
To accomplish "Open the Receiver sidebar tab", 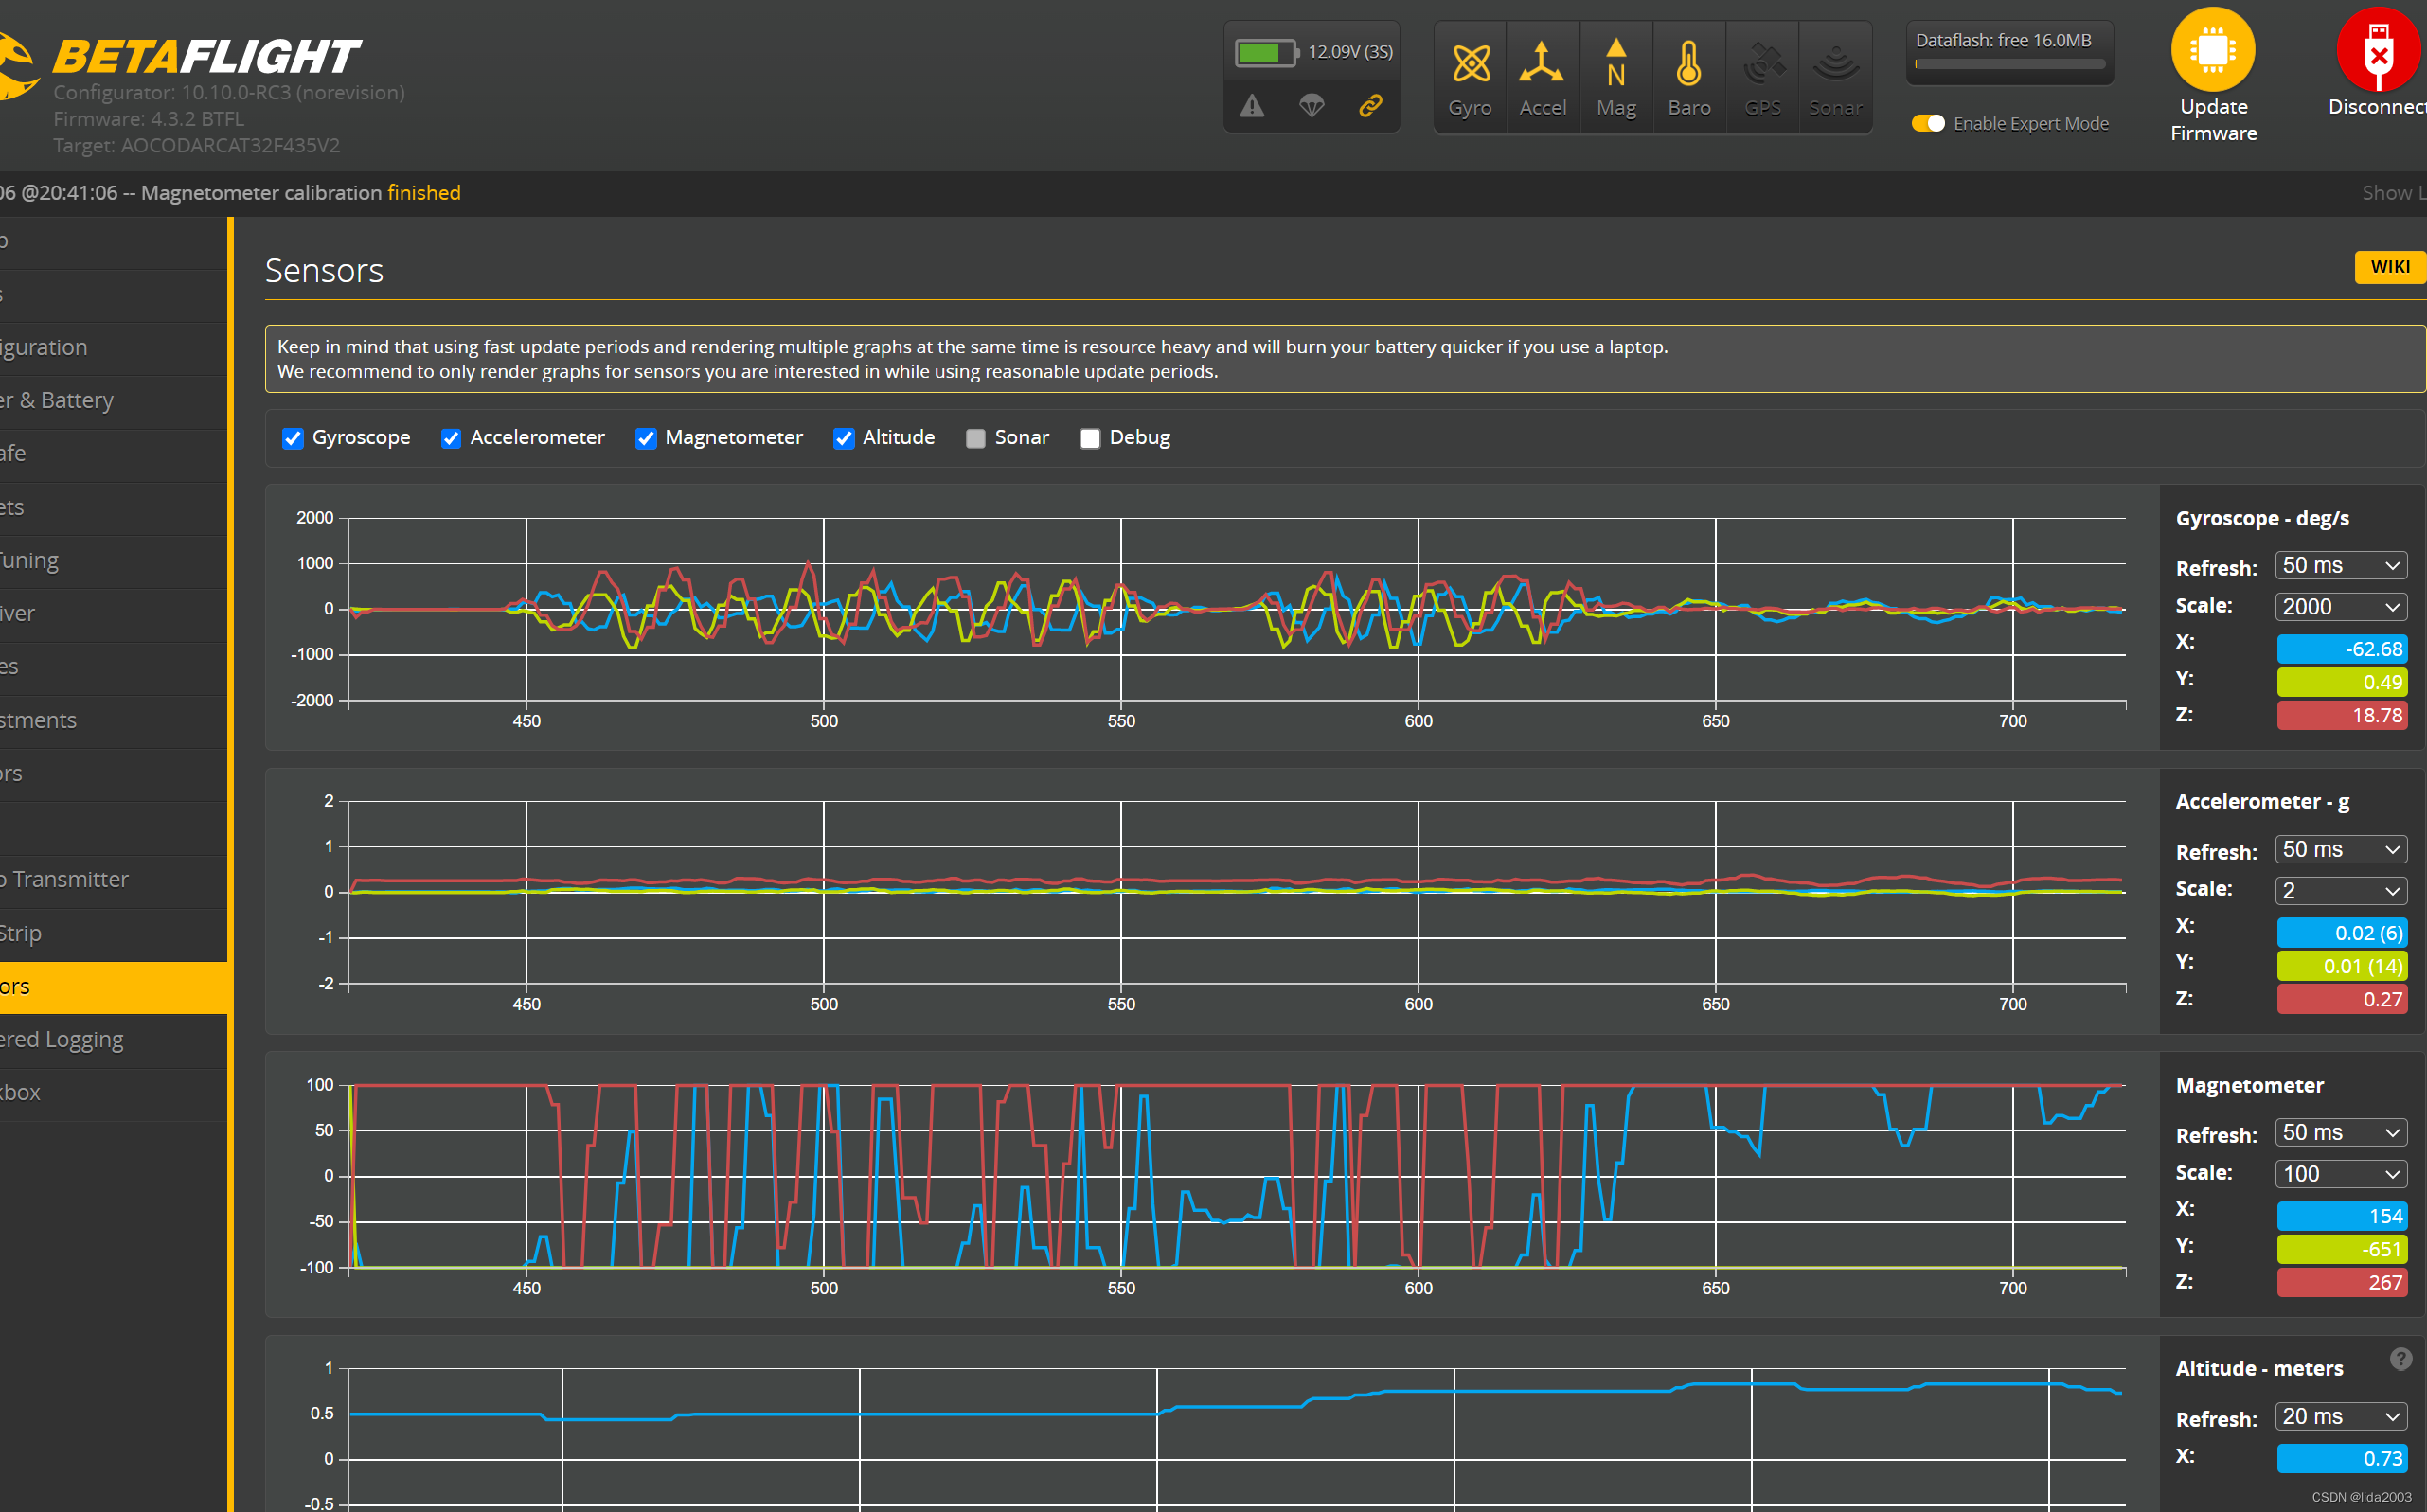I will click(113, 613).
